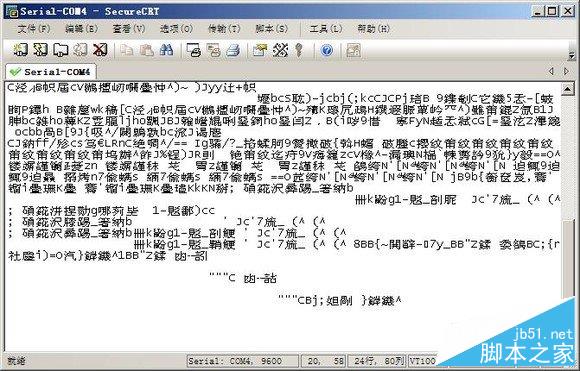580x371 pixels.
Task: Click the VT100 status field
Action: click(422, 361)
